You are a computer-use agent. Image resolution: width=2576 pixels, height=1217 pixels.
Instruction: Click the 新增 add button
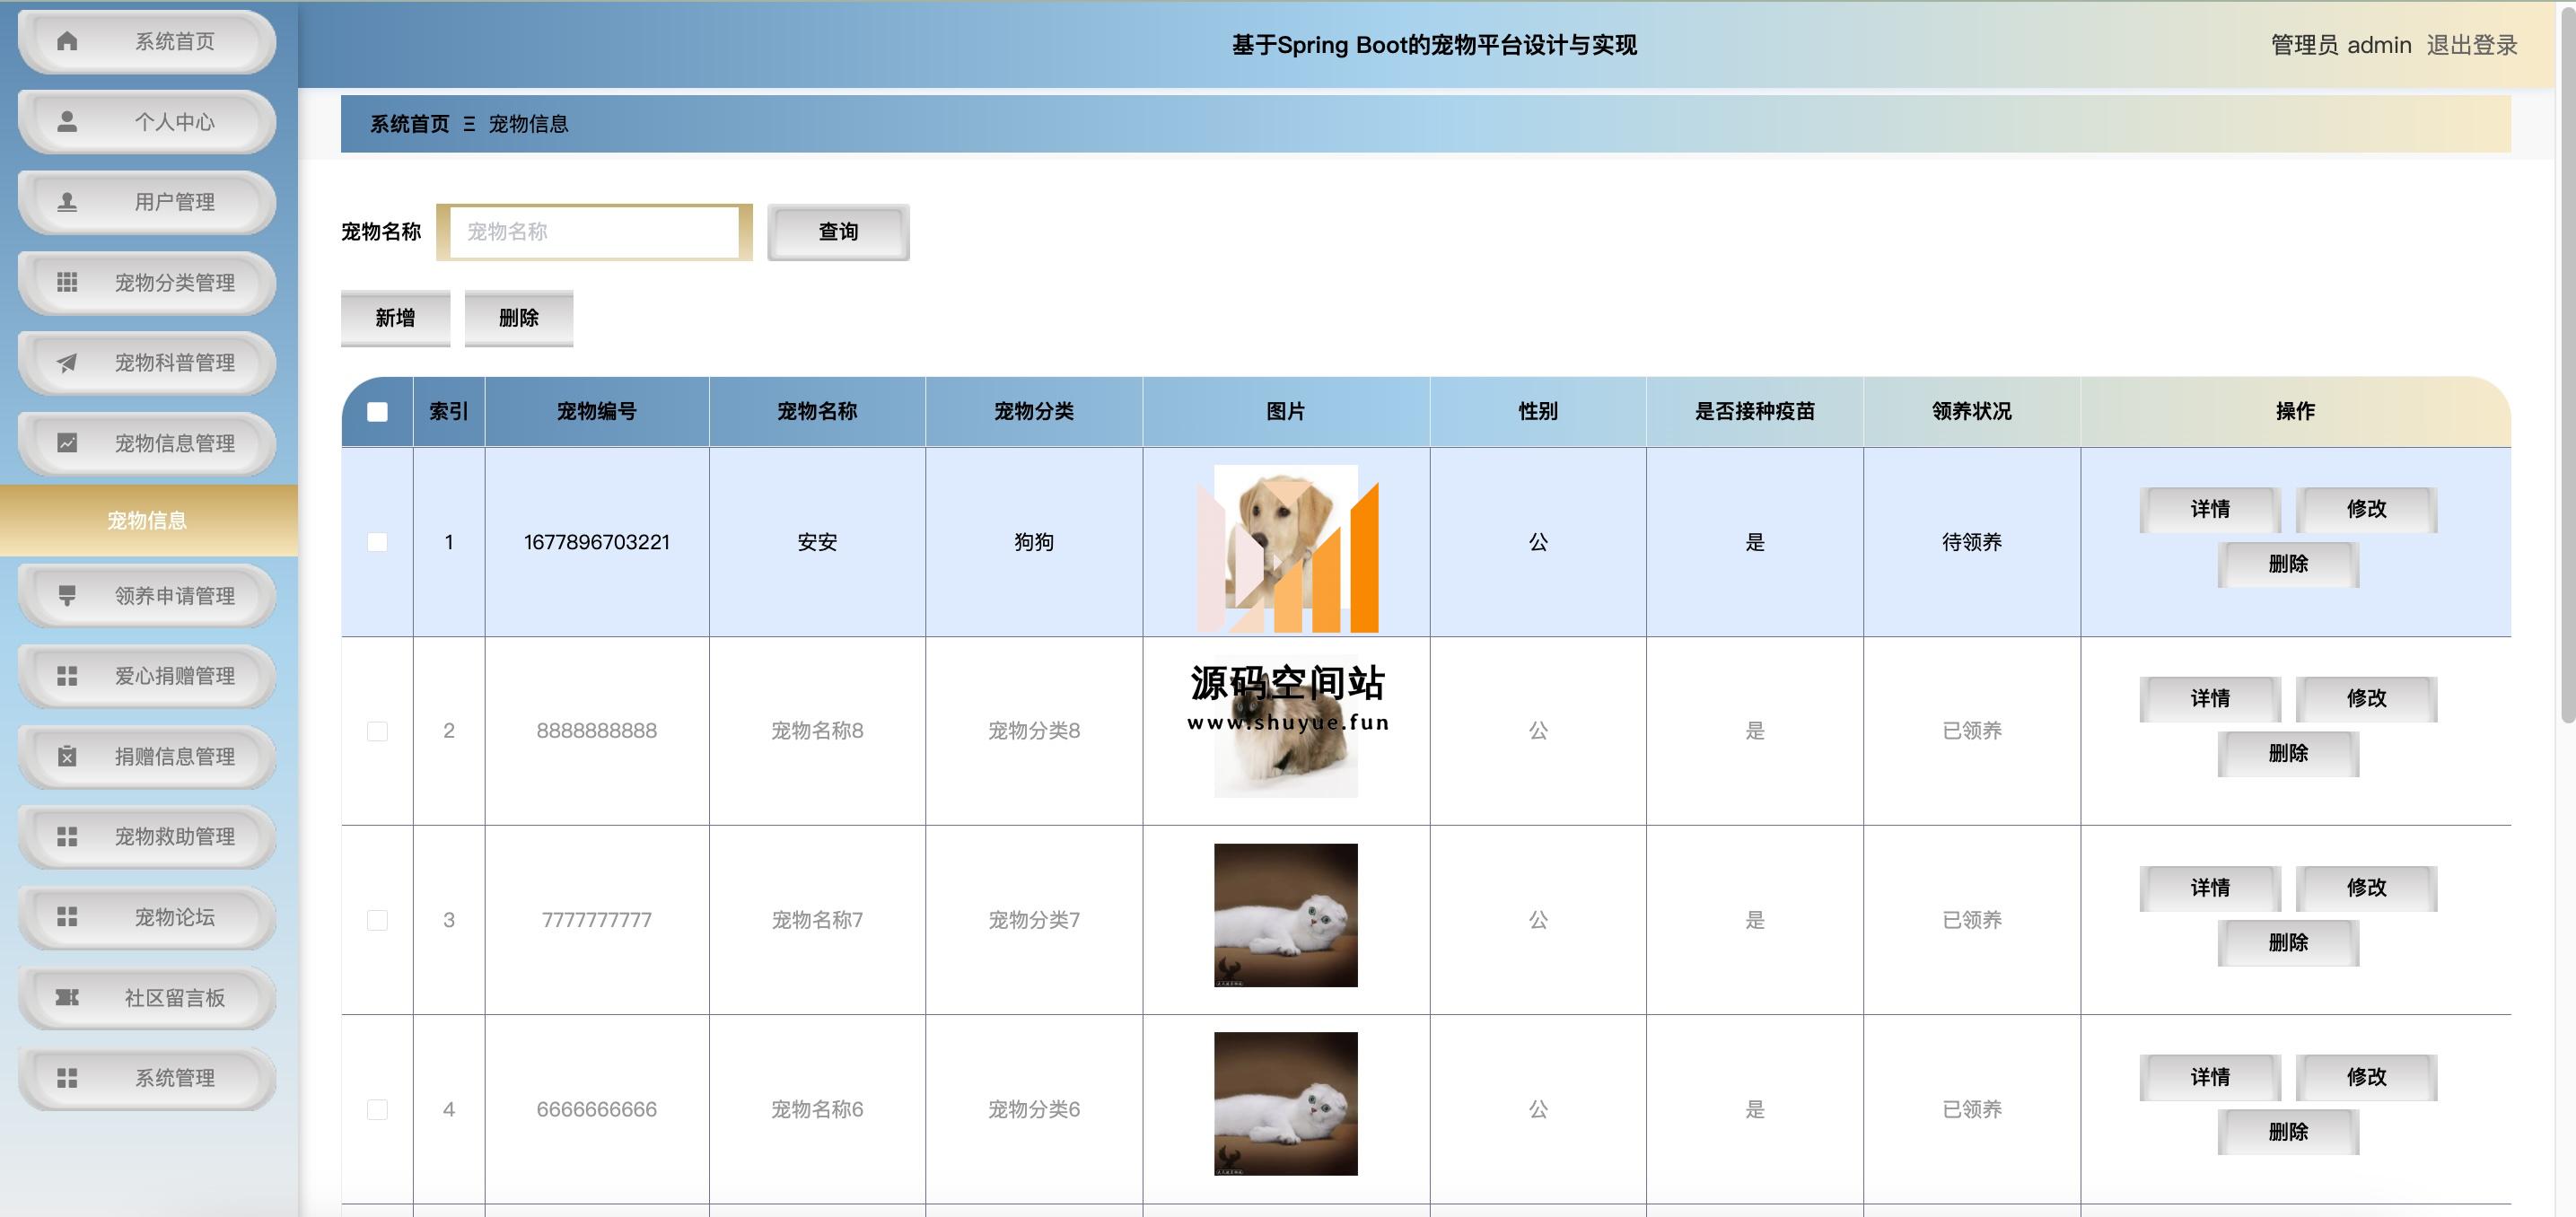pyautogui.click(x=395, y=318)
